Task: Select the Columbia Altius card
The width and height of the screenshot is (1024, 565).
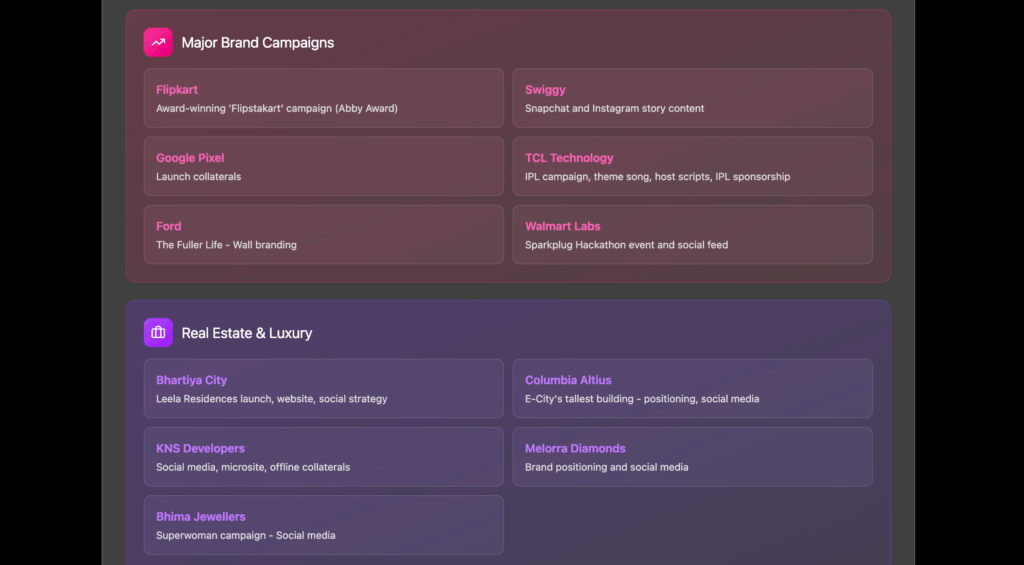Action: [x=692, y=388]
